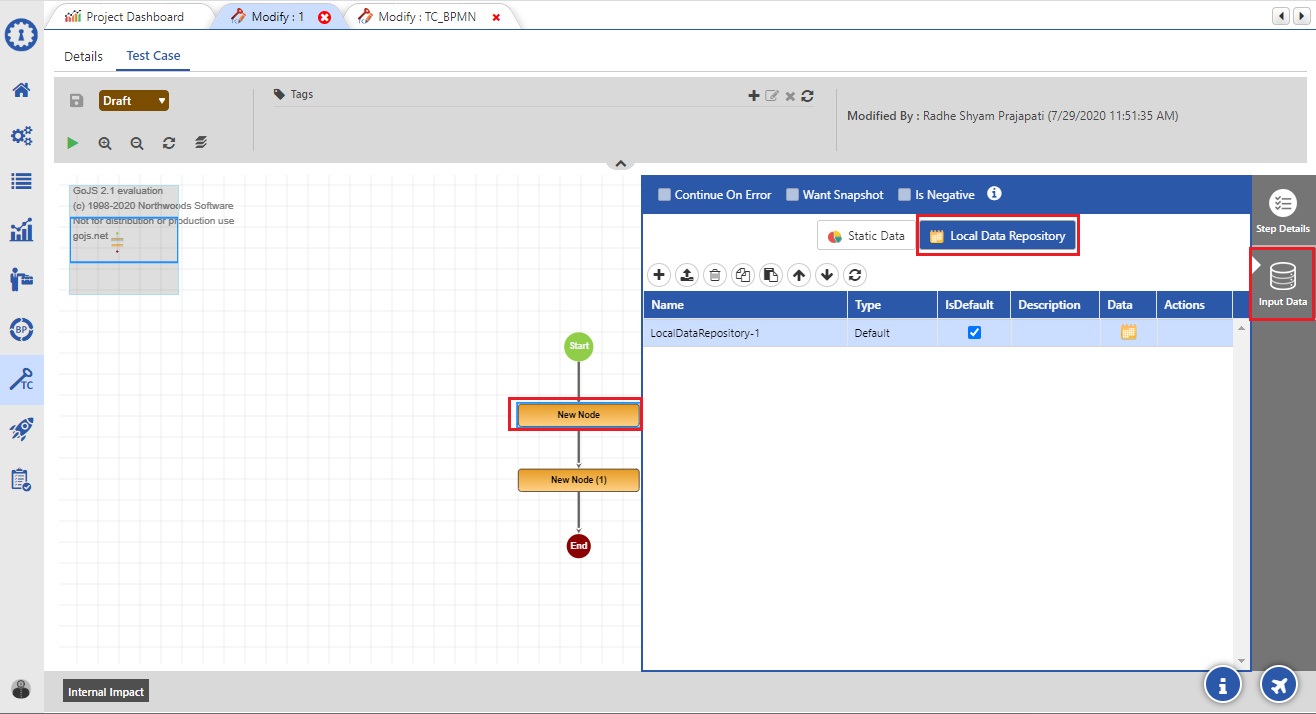
Task: Click the Internal Impact button
Action: tap(106, 691)
